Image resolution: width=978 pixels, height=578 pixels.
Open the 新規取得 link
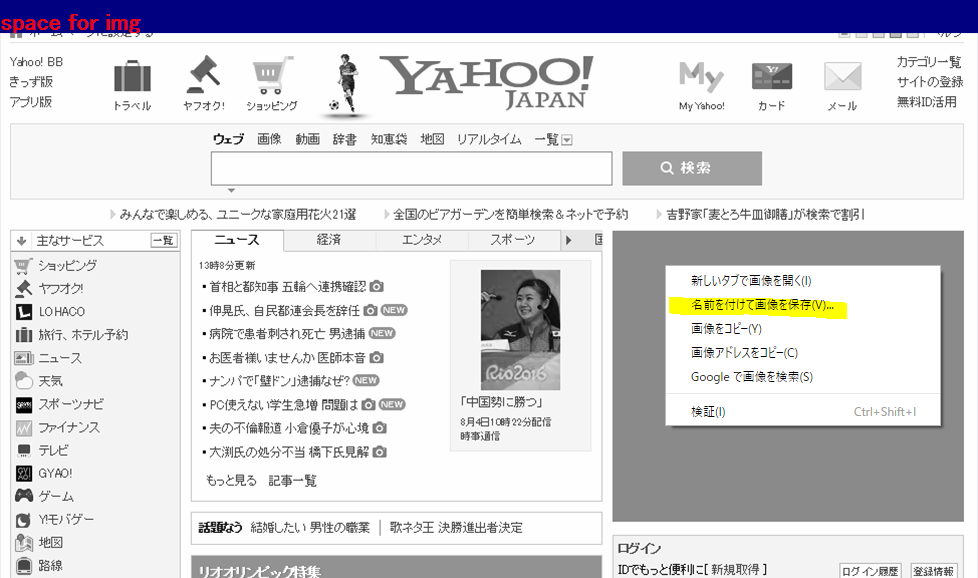pos(735,569)
